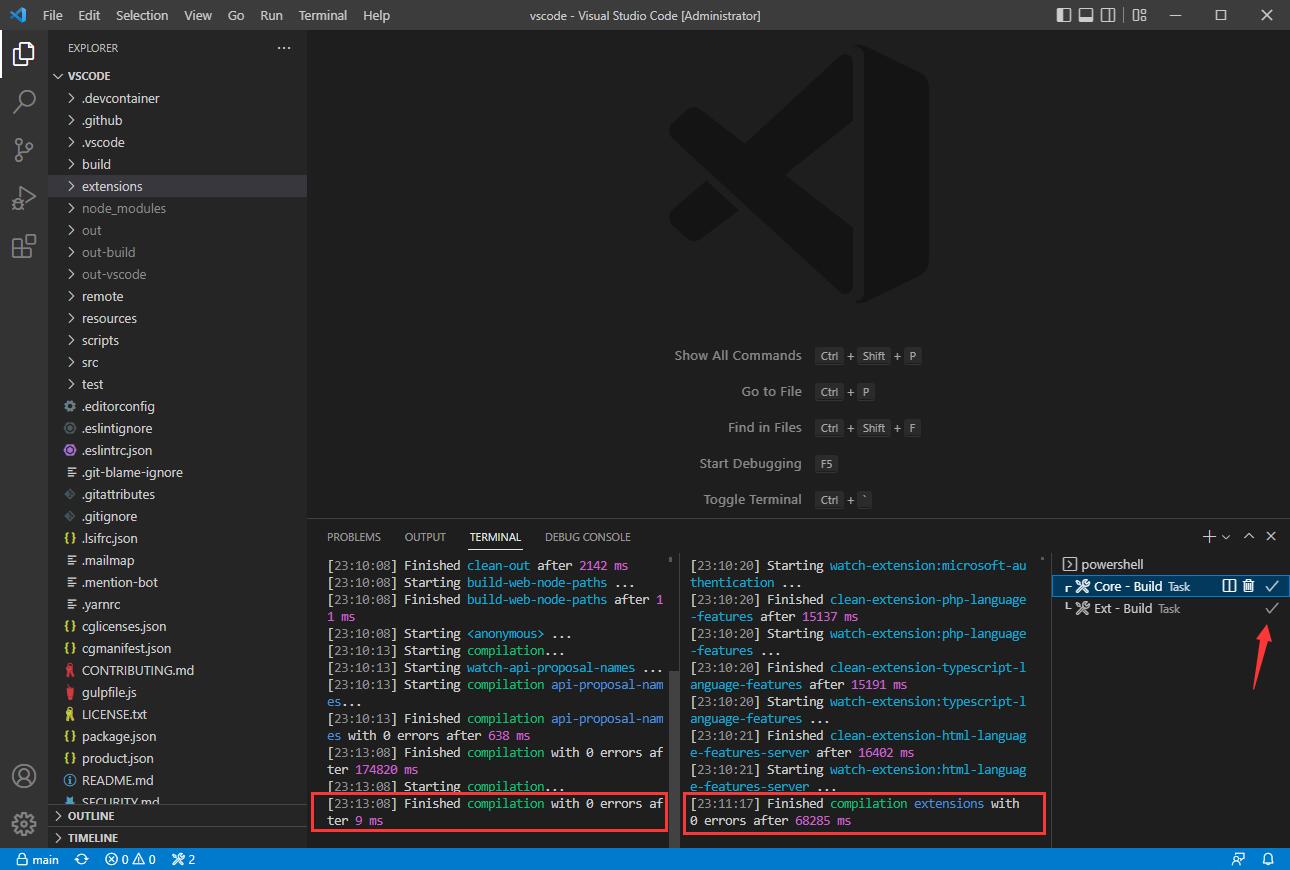Open launch profile dropdown next to plus
This screenshot has width=1290, height=870.
[1226, 537]
